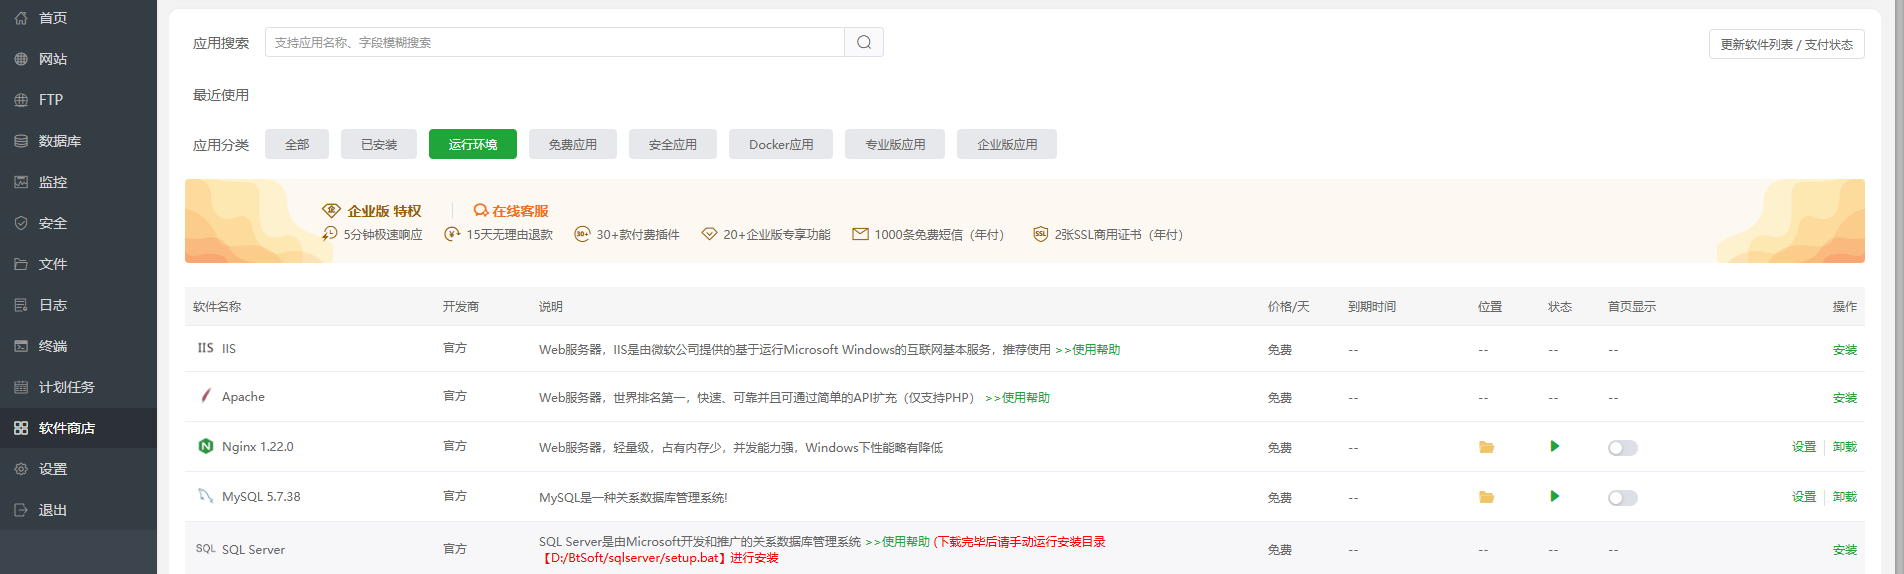Select the 全部 category tab
Image resolution: width=1904 pixels, height=574 pixels.
pos(297,144)
